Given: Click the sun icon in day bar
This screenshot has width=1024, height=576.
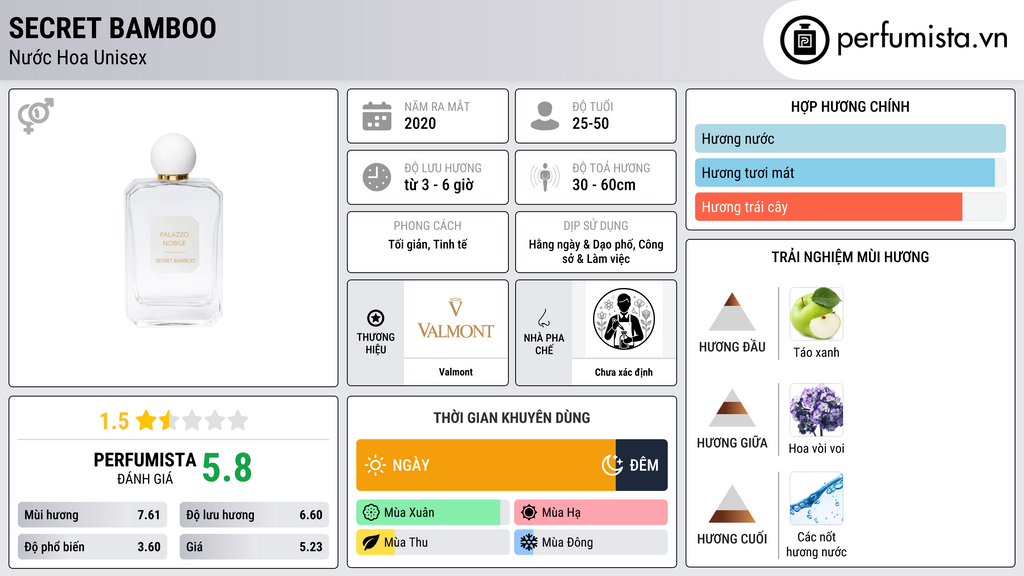Looking at the screenshot, I should 375,465.
